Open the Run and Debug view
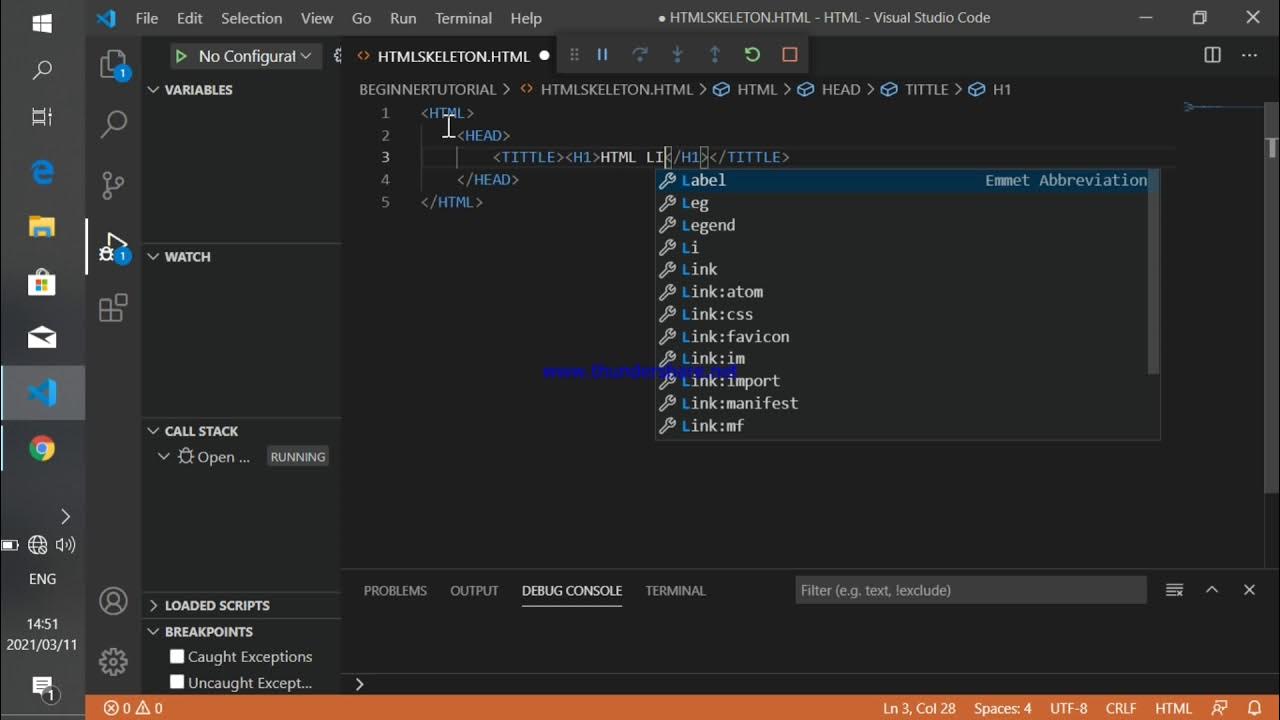This screenshot has height=720, width=1280. 114,247
